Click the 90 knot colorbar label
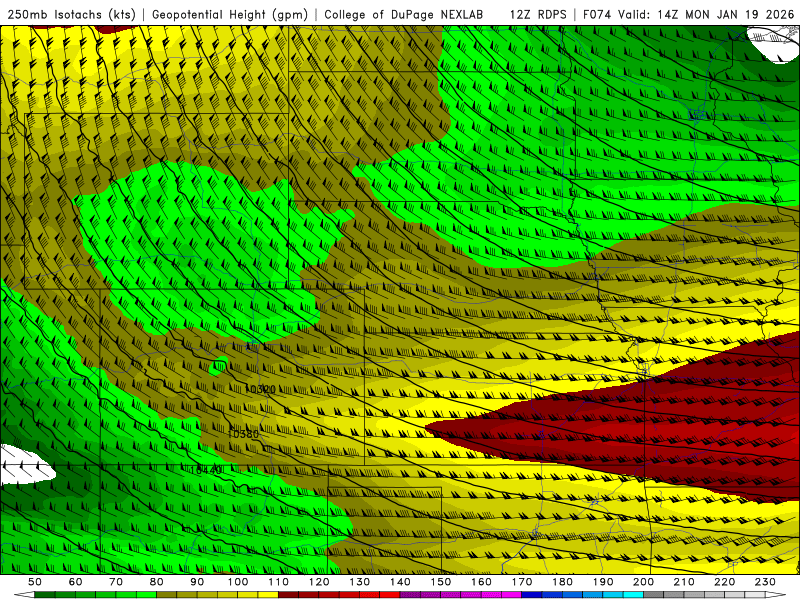800x600 pixels. coord(197,582)
